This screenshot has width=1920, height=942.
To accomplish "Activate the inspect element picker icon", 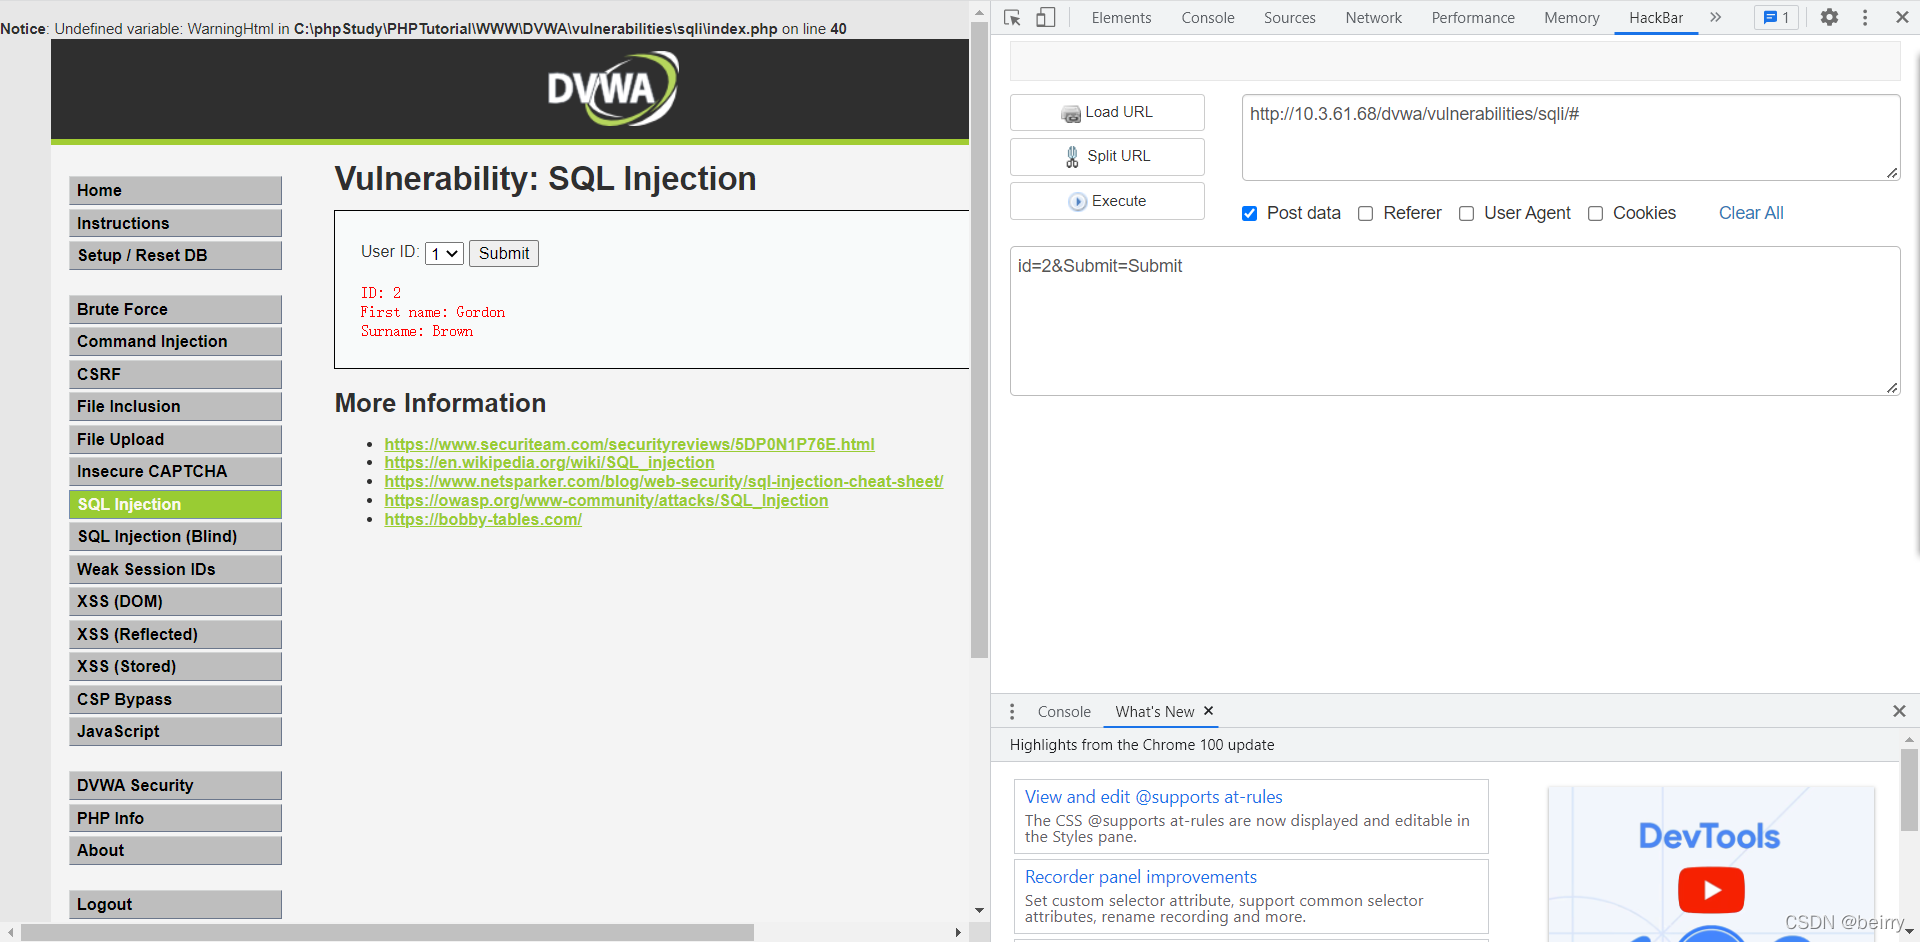I will coord(1012,17).
